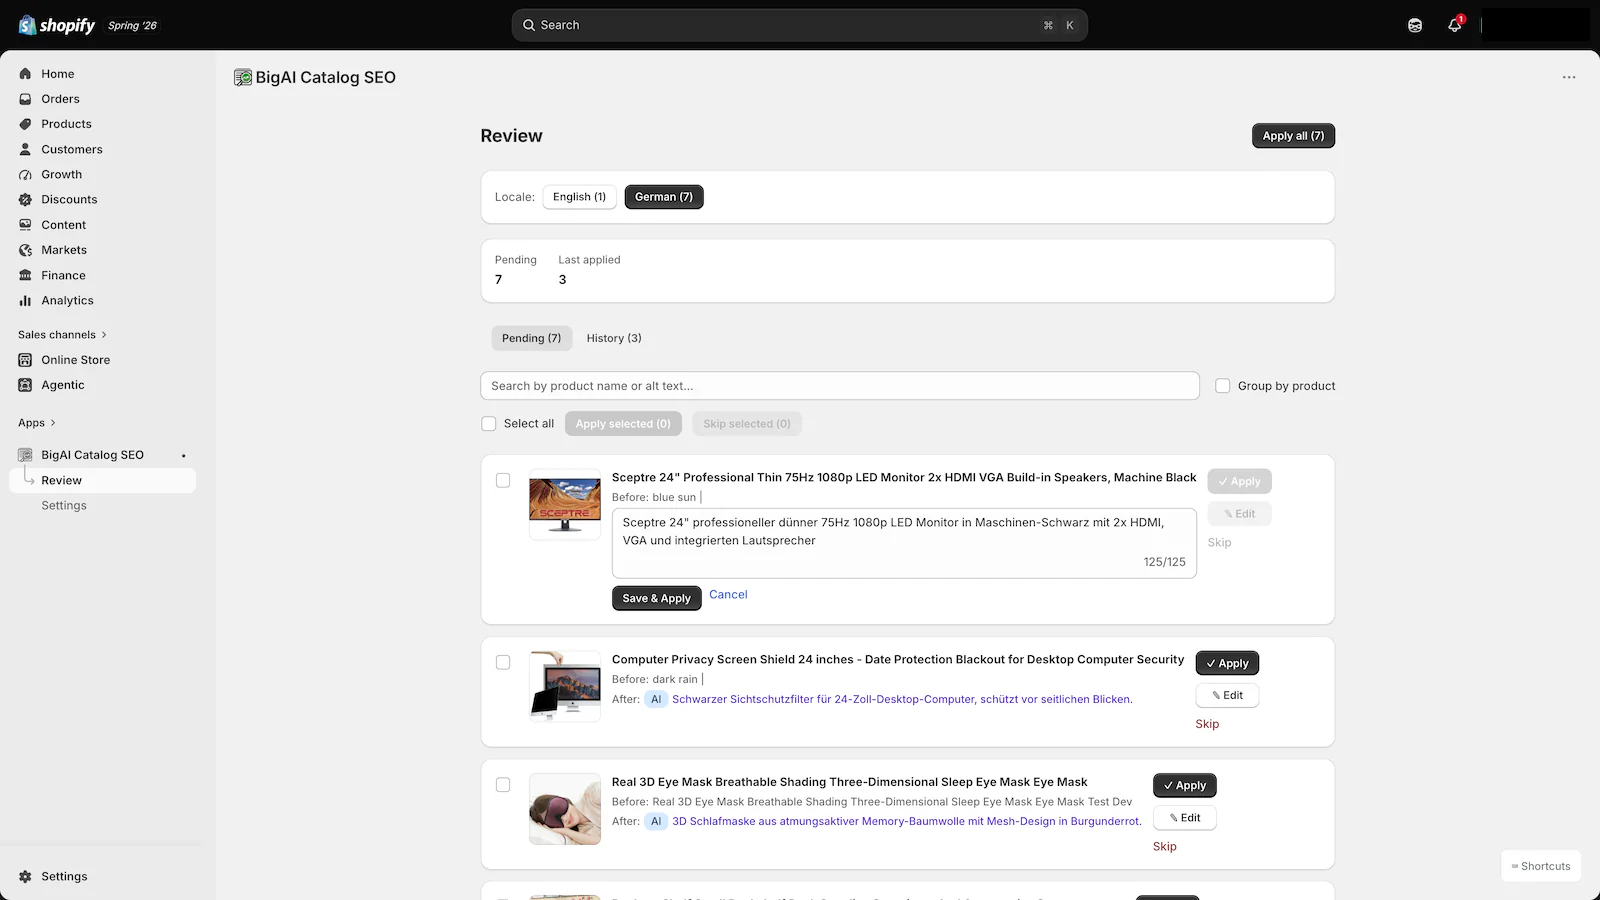Click the BigAI Catalog SEO header icon
Image resolution: width=1600 pixels, height=900 pixels.
pos(243,77)
